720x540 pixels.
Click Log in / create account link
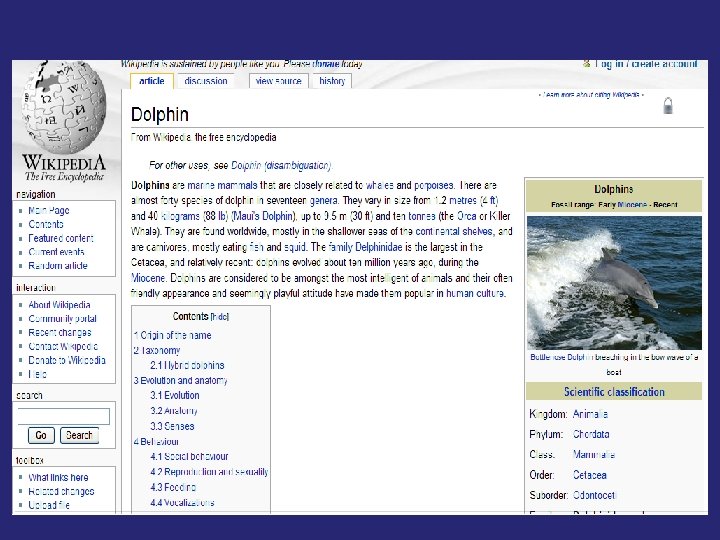click(x=646, y=64)
